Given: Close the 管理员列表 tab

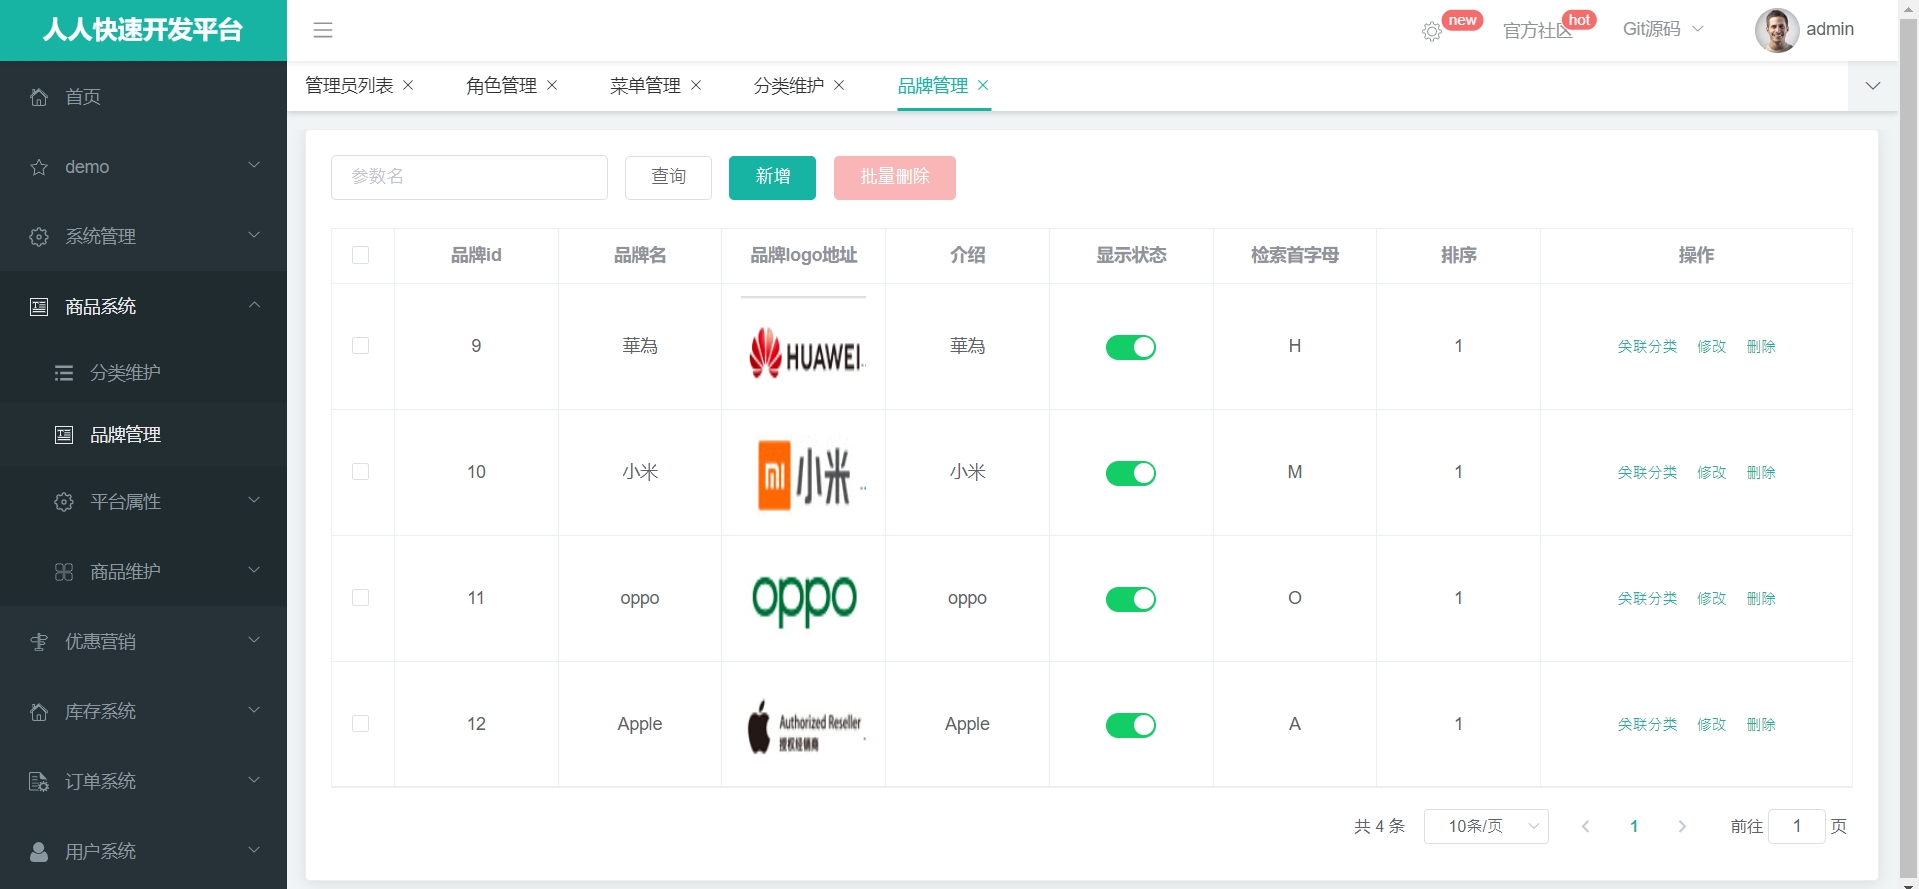Looking at the screenshot, I should 408,85.
